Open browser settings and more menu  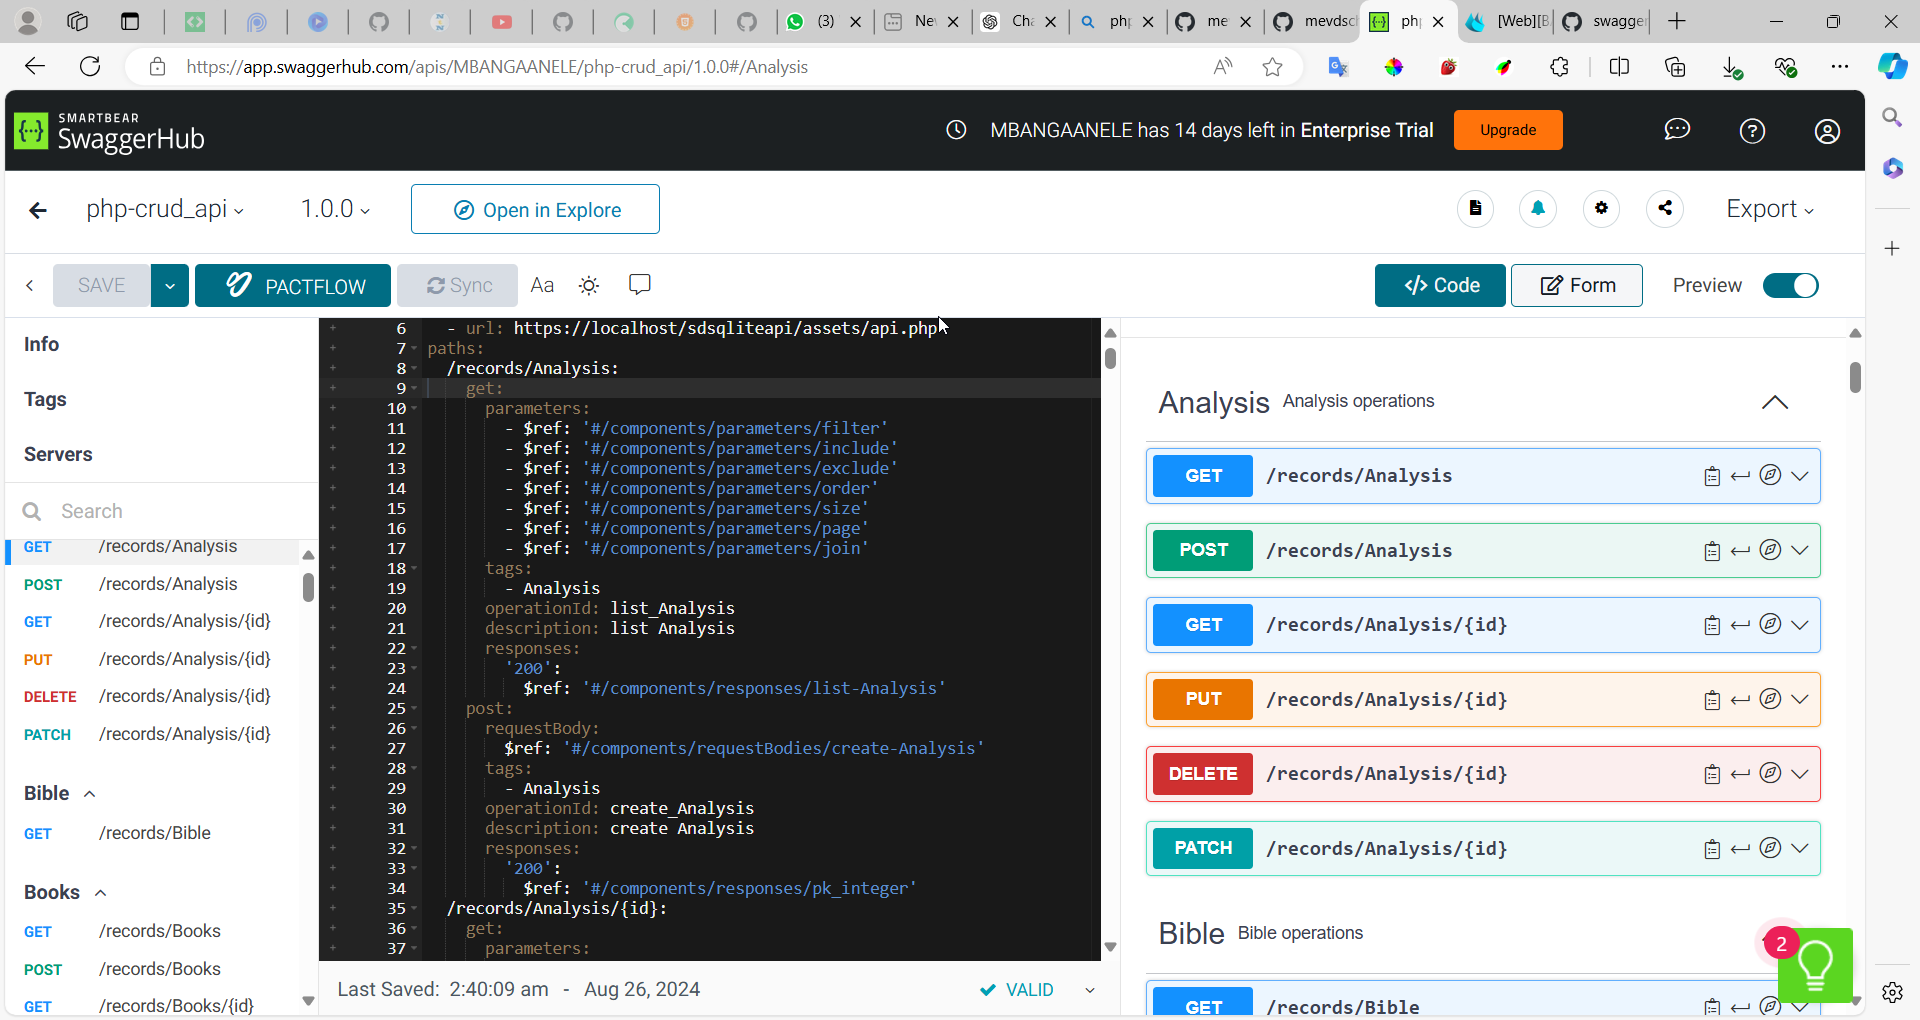[1840, 67]
